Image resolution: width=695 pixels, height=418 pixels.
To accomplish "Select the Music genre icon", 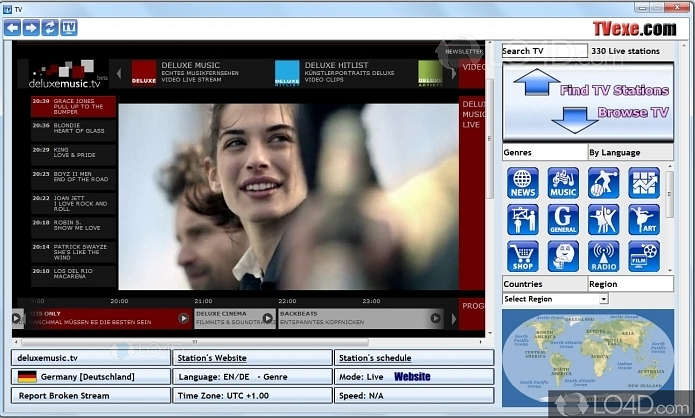I will pyautogui.click(x=563, y=183).
